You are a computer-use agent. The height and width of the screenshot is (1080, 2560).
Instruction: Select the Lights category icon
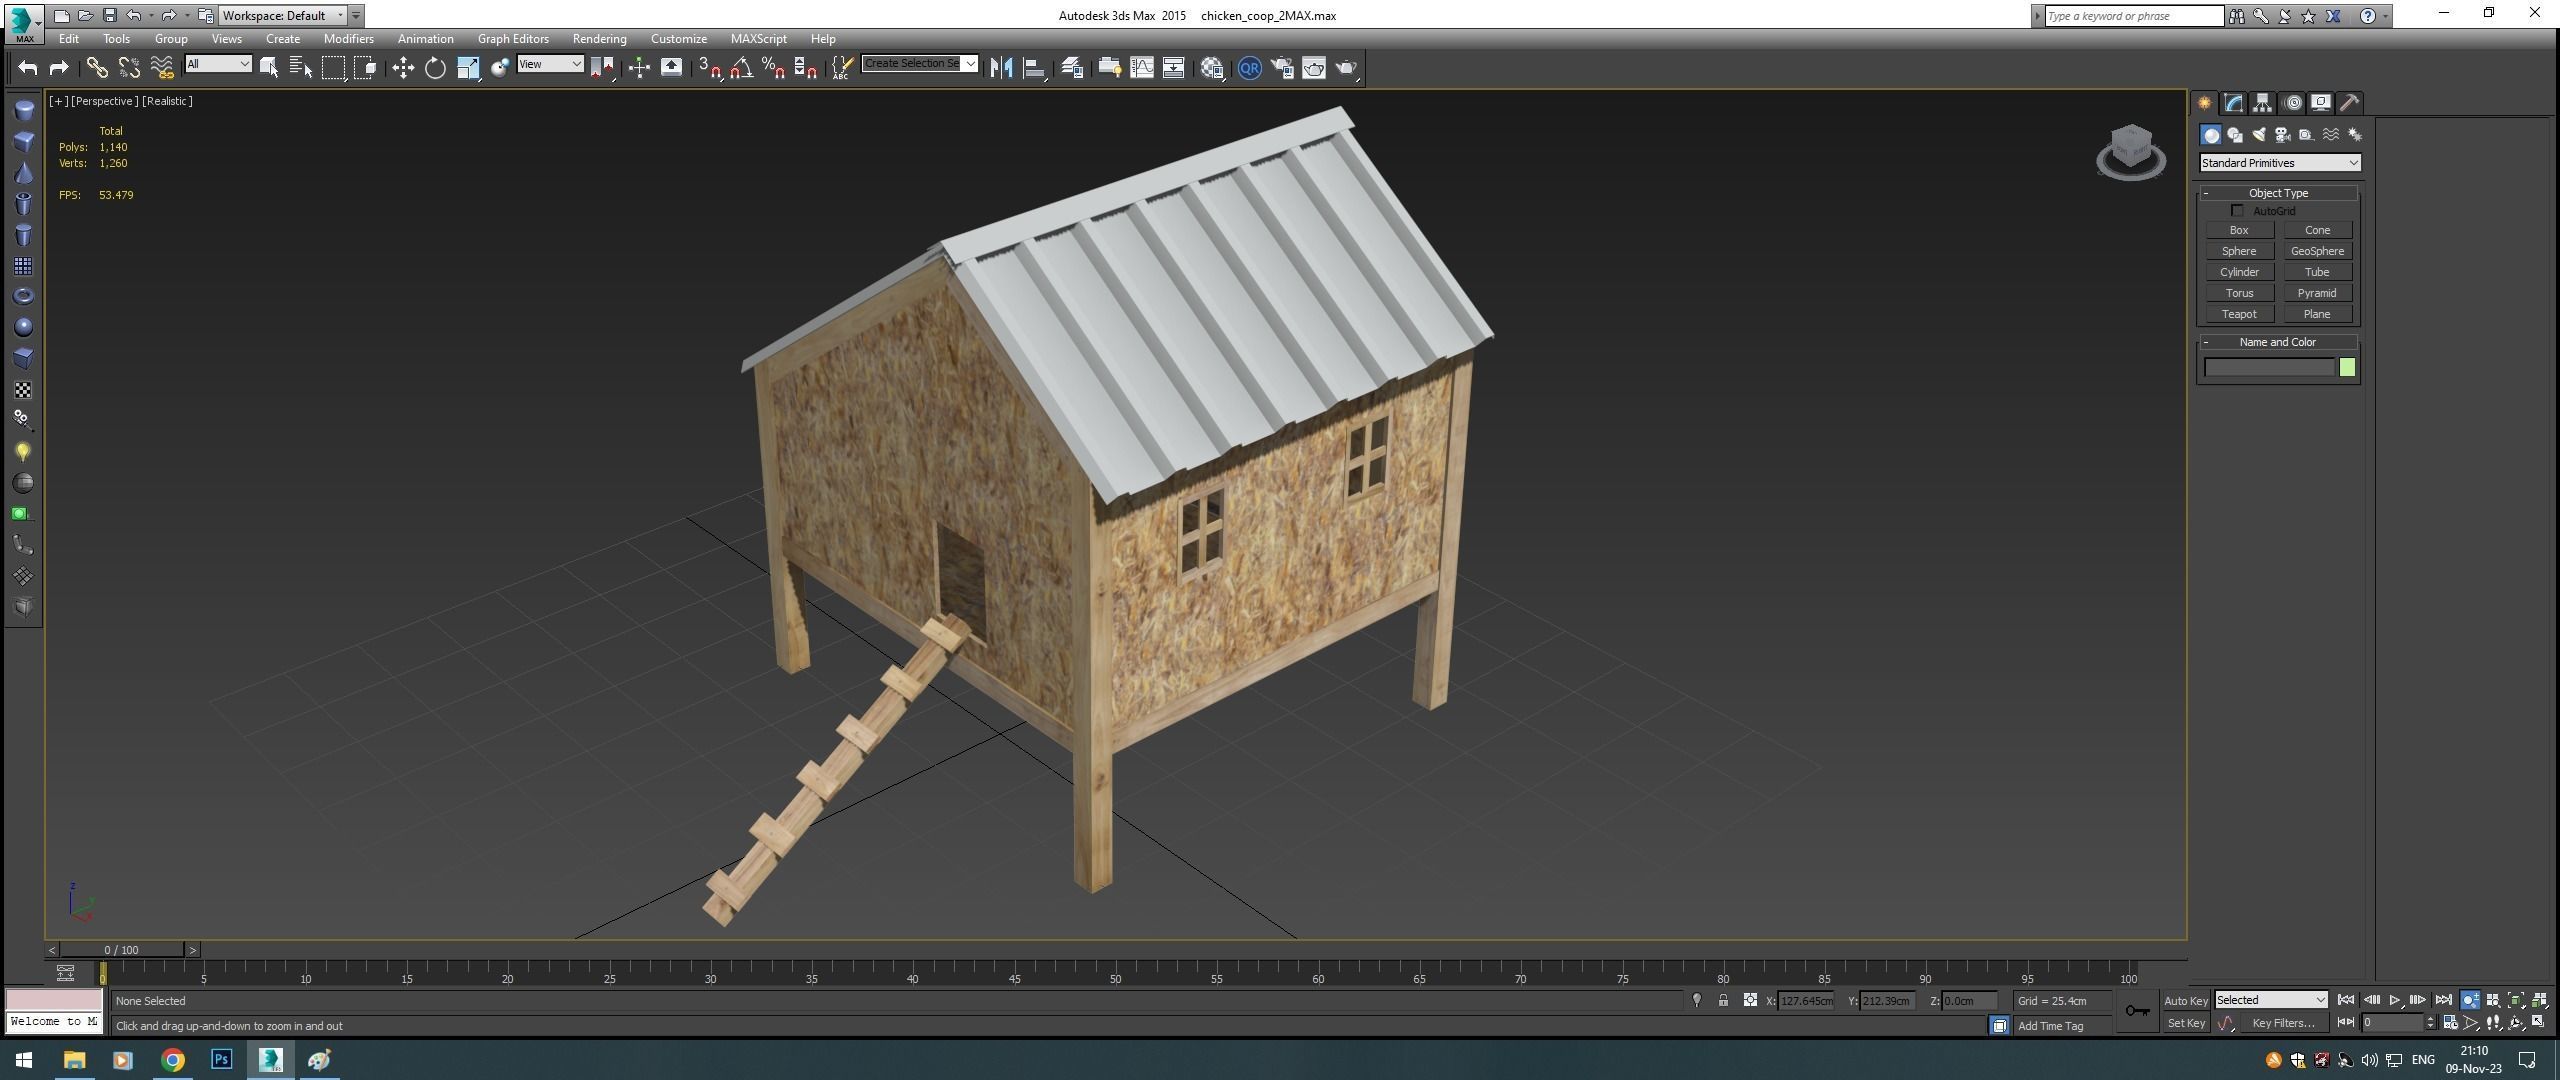[x=2259, y=135]
